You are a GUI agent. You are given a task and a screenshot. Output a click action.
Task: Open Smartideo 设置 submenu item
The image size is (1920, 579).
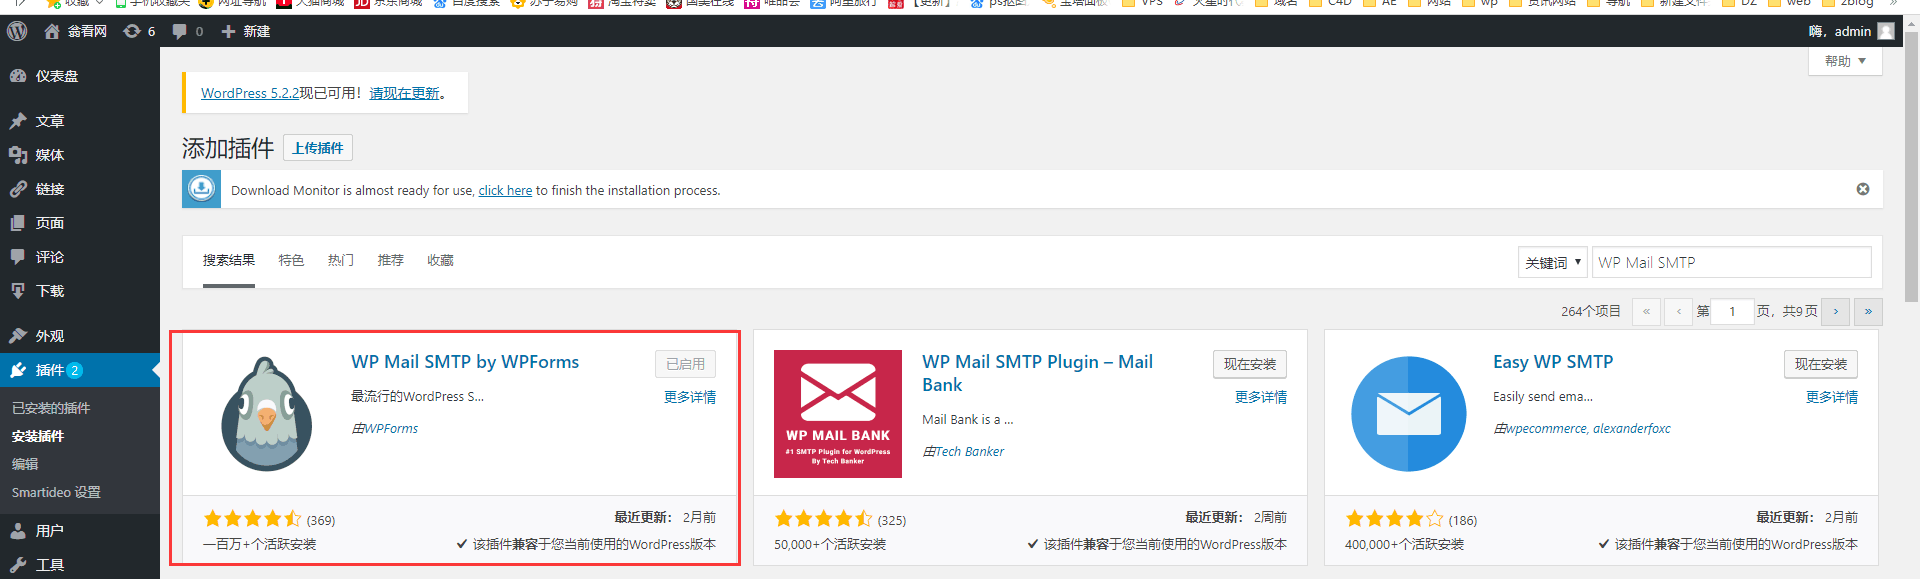coord(56,492)
